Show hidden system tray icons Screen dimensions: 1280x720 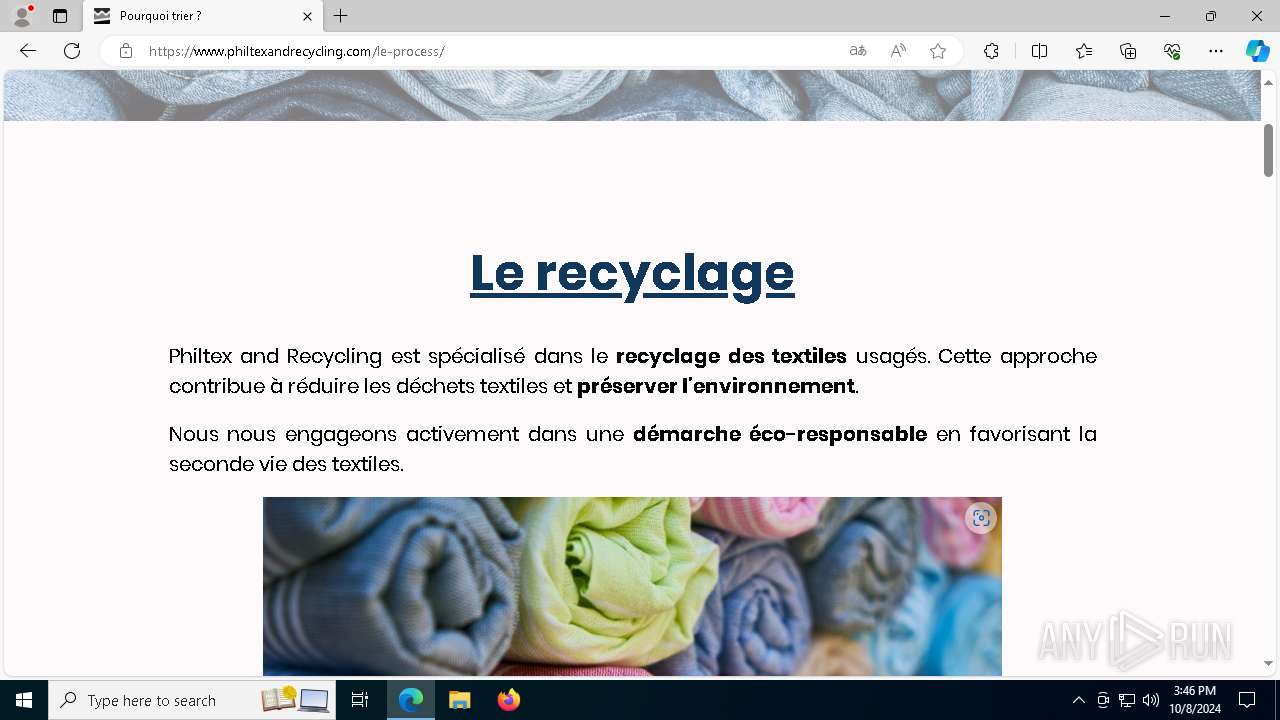click(1078, 700)
